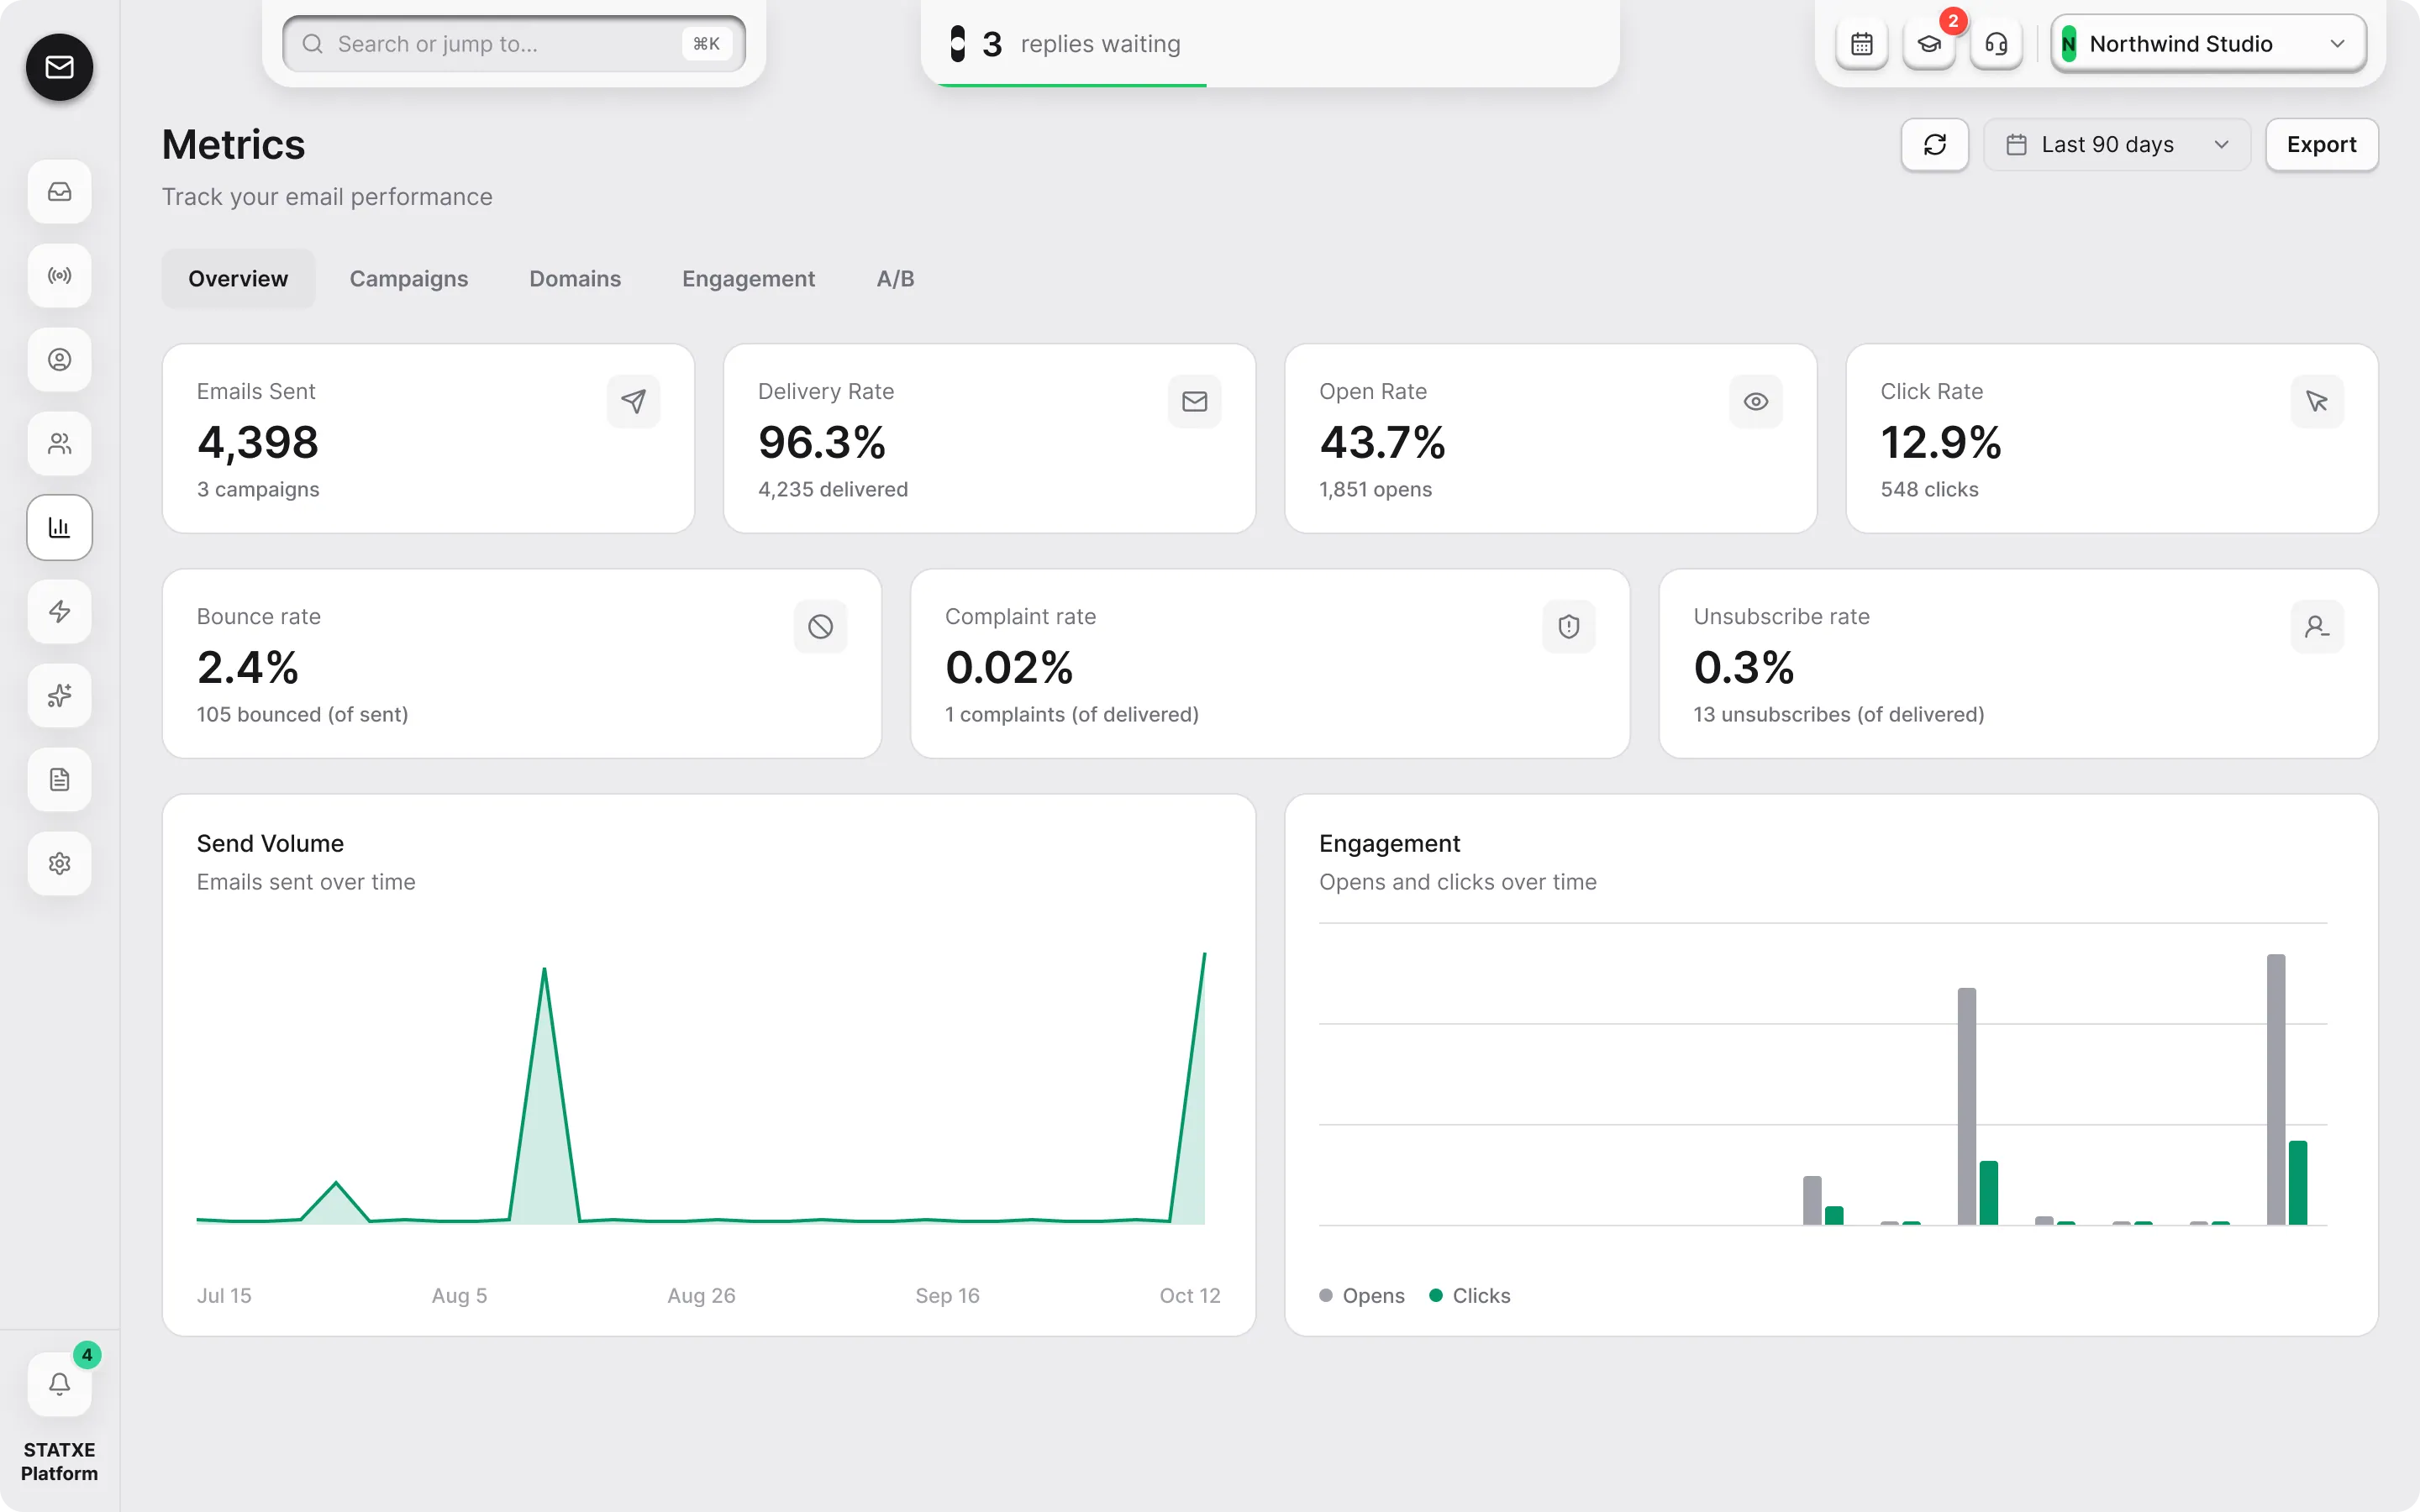Switch to the A/B tab
Image resolution: width=2420 pixels, height=1512 pixels.
pos(895,279)
